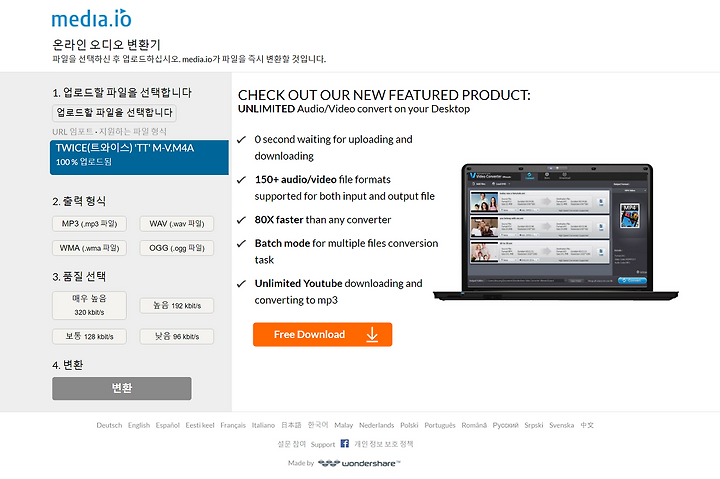This screenshot has height=479, width=720.
Task: Switch language to Nederlands
Action: [x=377, y=425]
